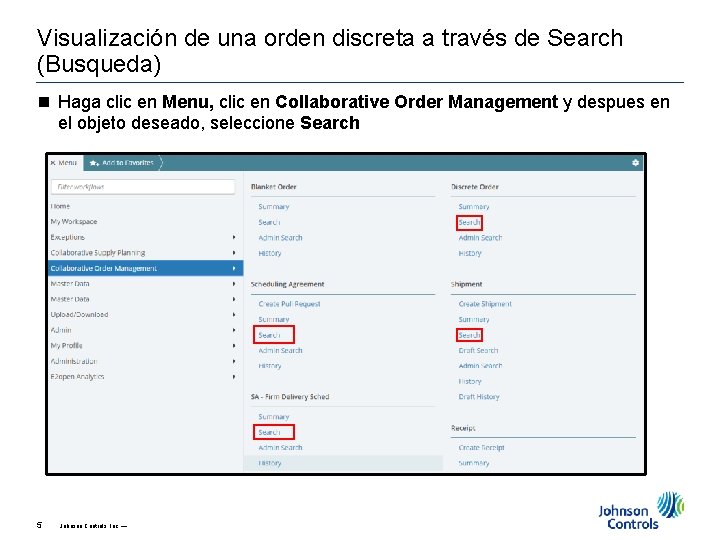Open Admin Search under Scheduling Agreement

280,350
